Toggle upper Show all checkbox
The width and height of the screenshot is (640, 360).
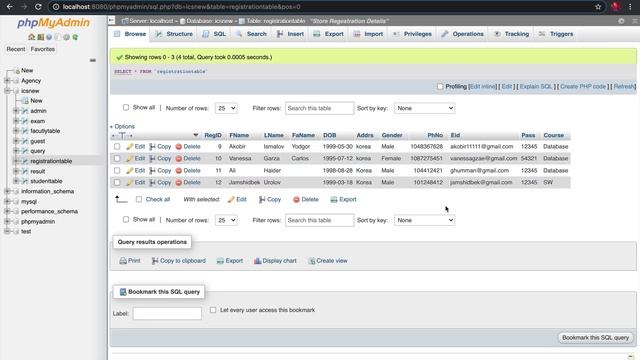click(126, 107)
